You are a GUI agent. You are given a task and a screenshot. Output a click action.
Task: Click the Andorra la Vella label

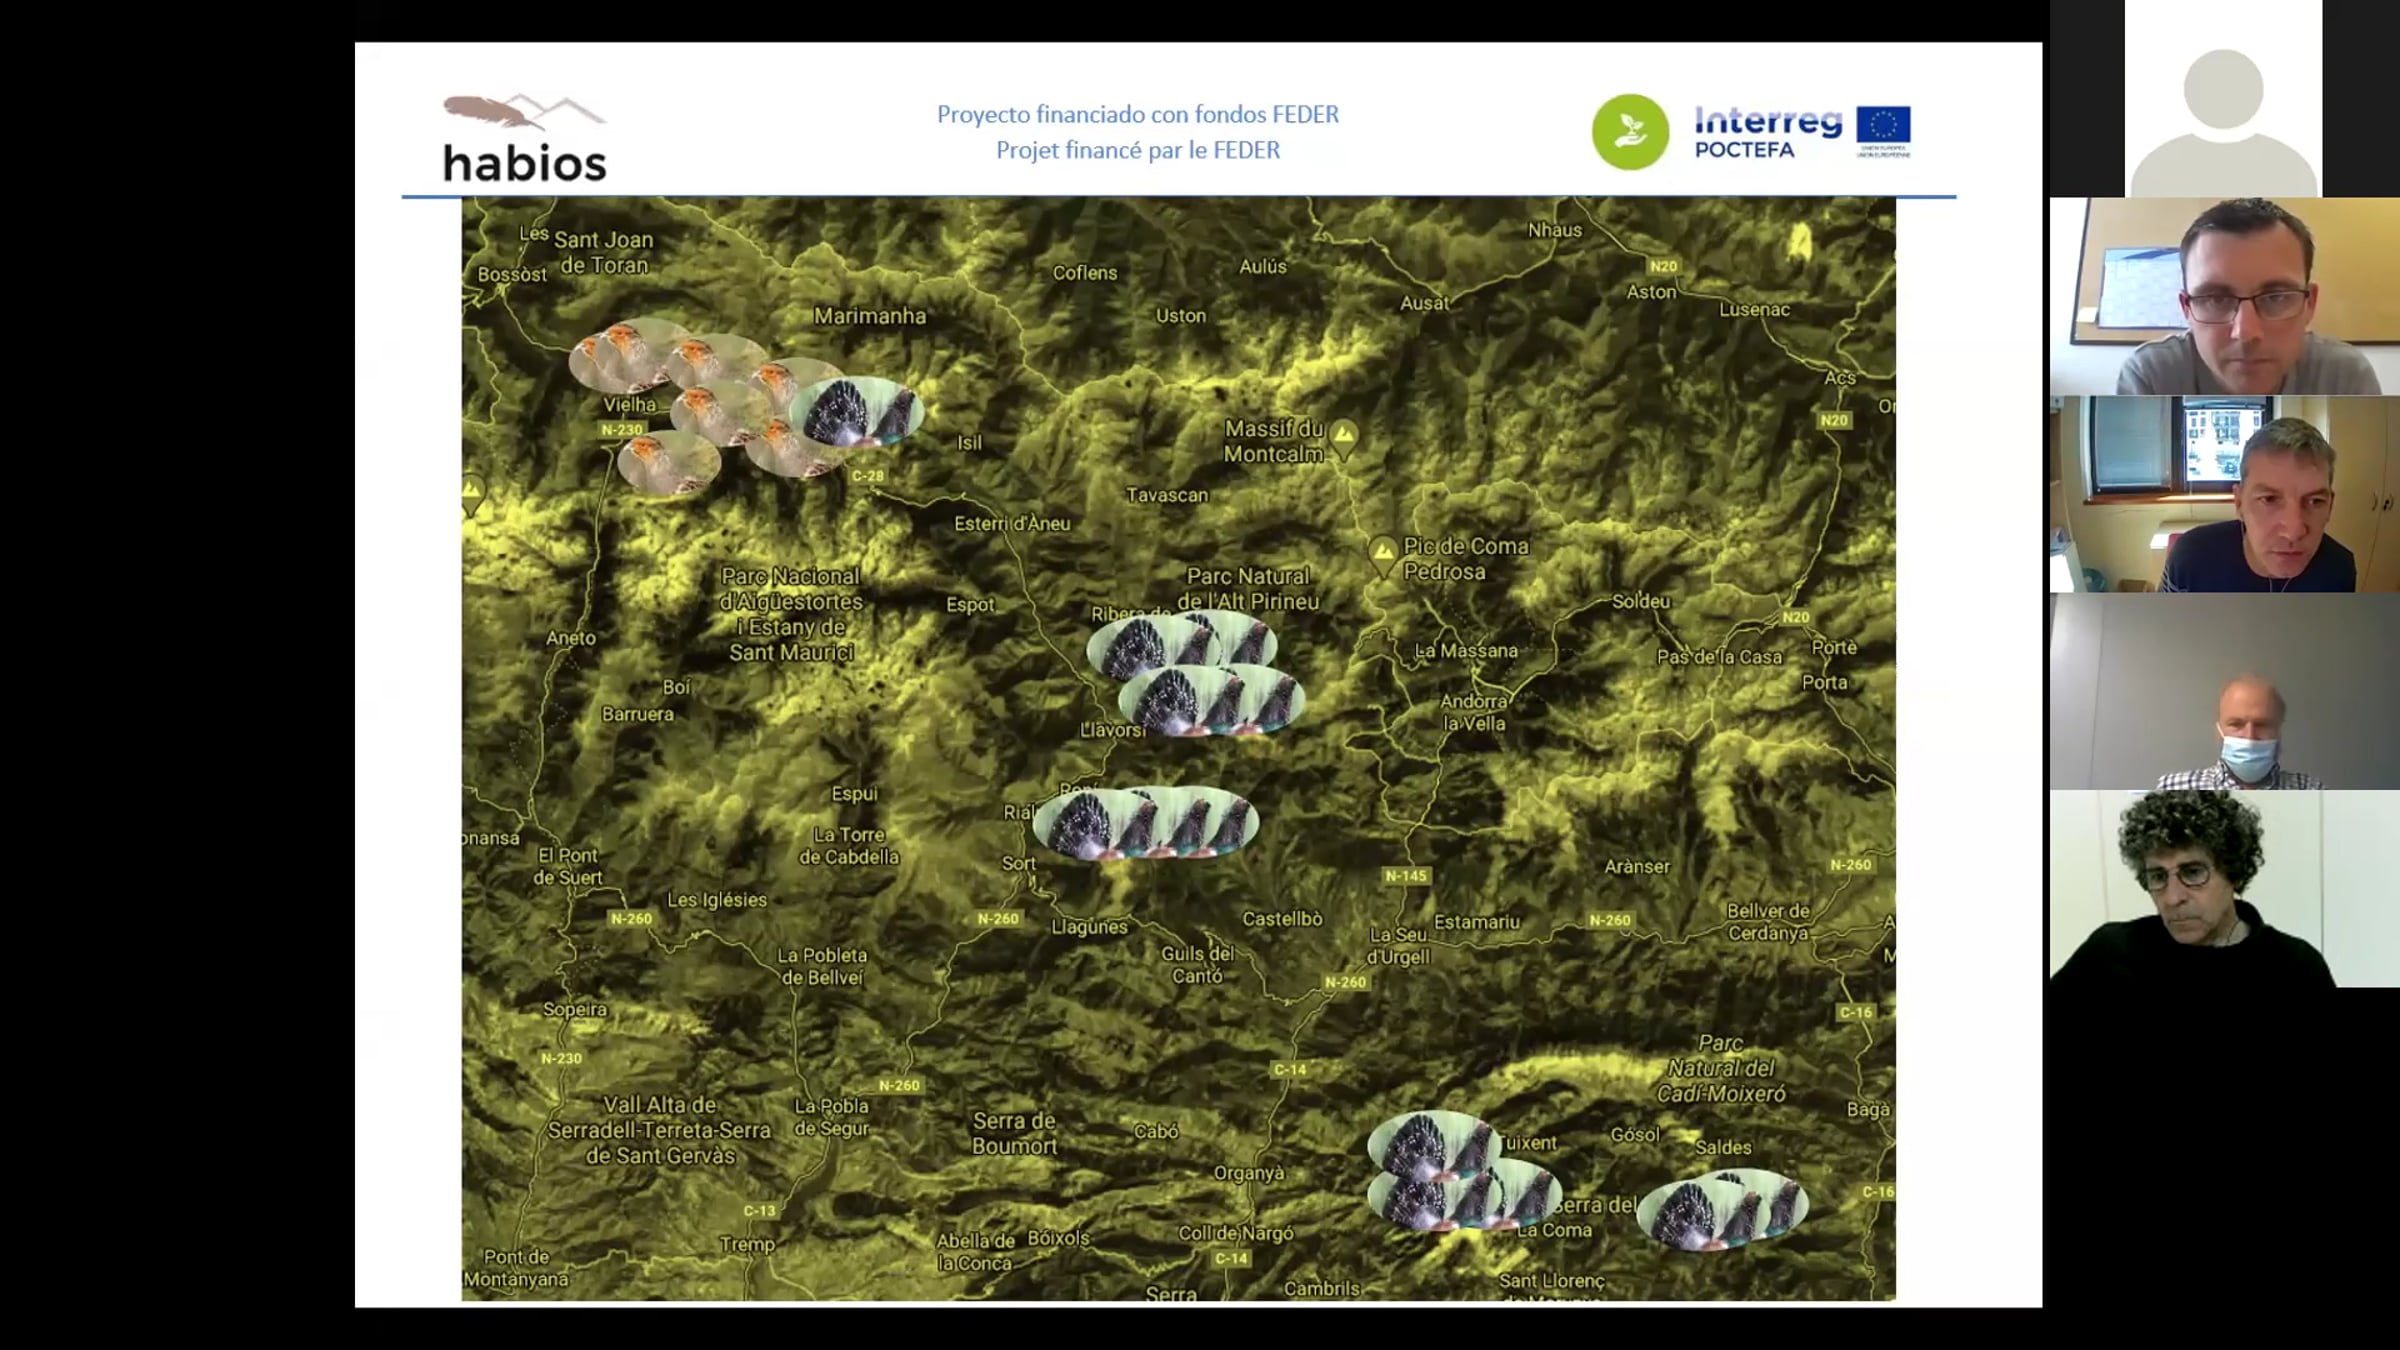pos(1474,712)
